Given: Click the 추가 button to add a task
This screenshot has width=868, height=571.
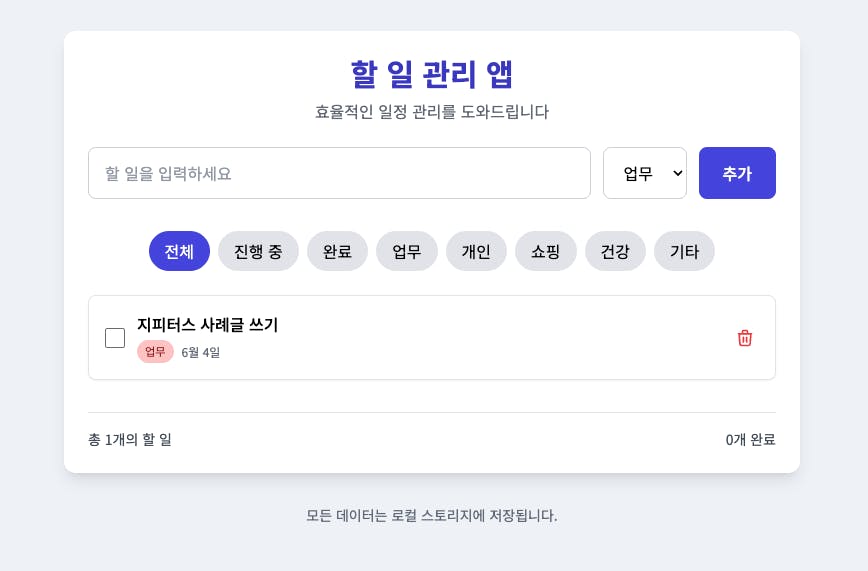Looking at the screenshot, I should [x=737, y=173].
